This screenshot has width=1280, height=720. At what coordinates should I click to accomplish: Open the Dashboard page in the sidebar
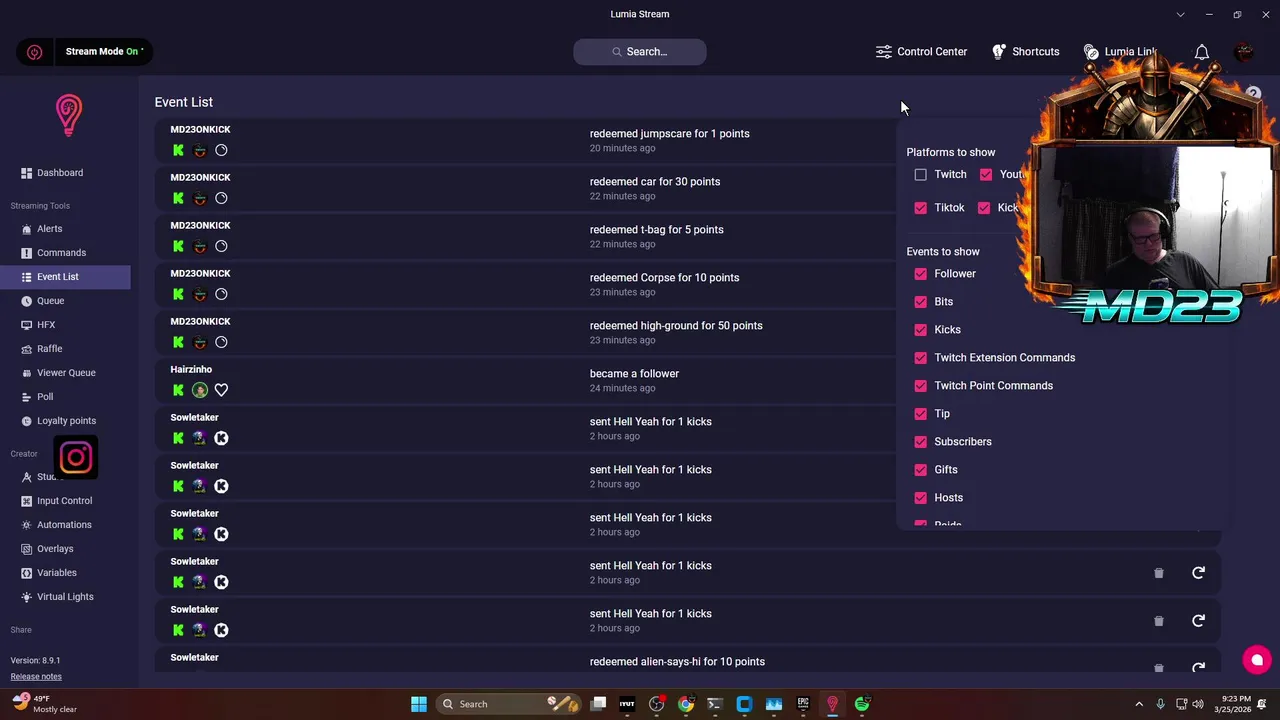click(65, 173)
